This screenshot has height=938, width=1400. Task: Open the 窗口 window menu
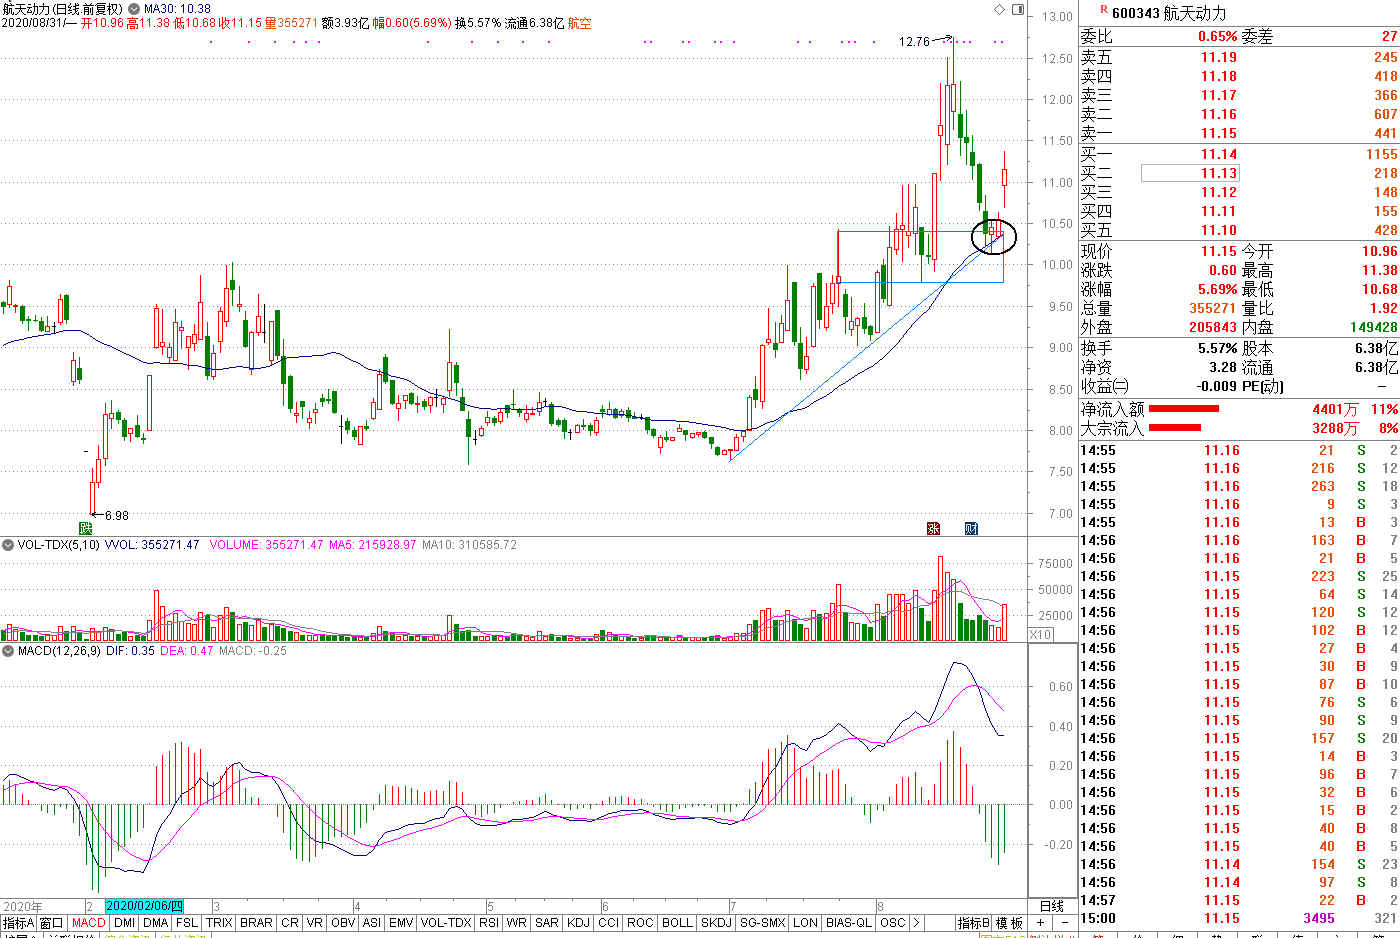point(52,922)
